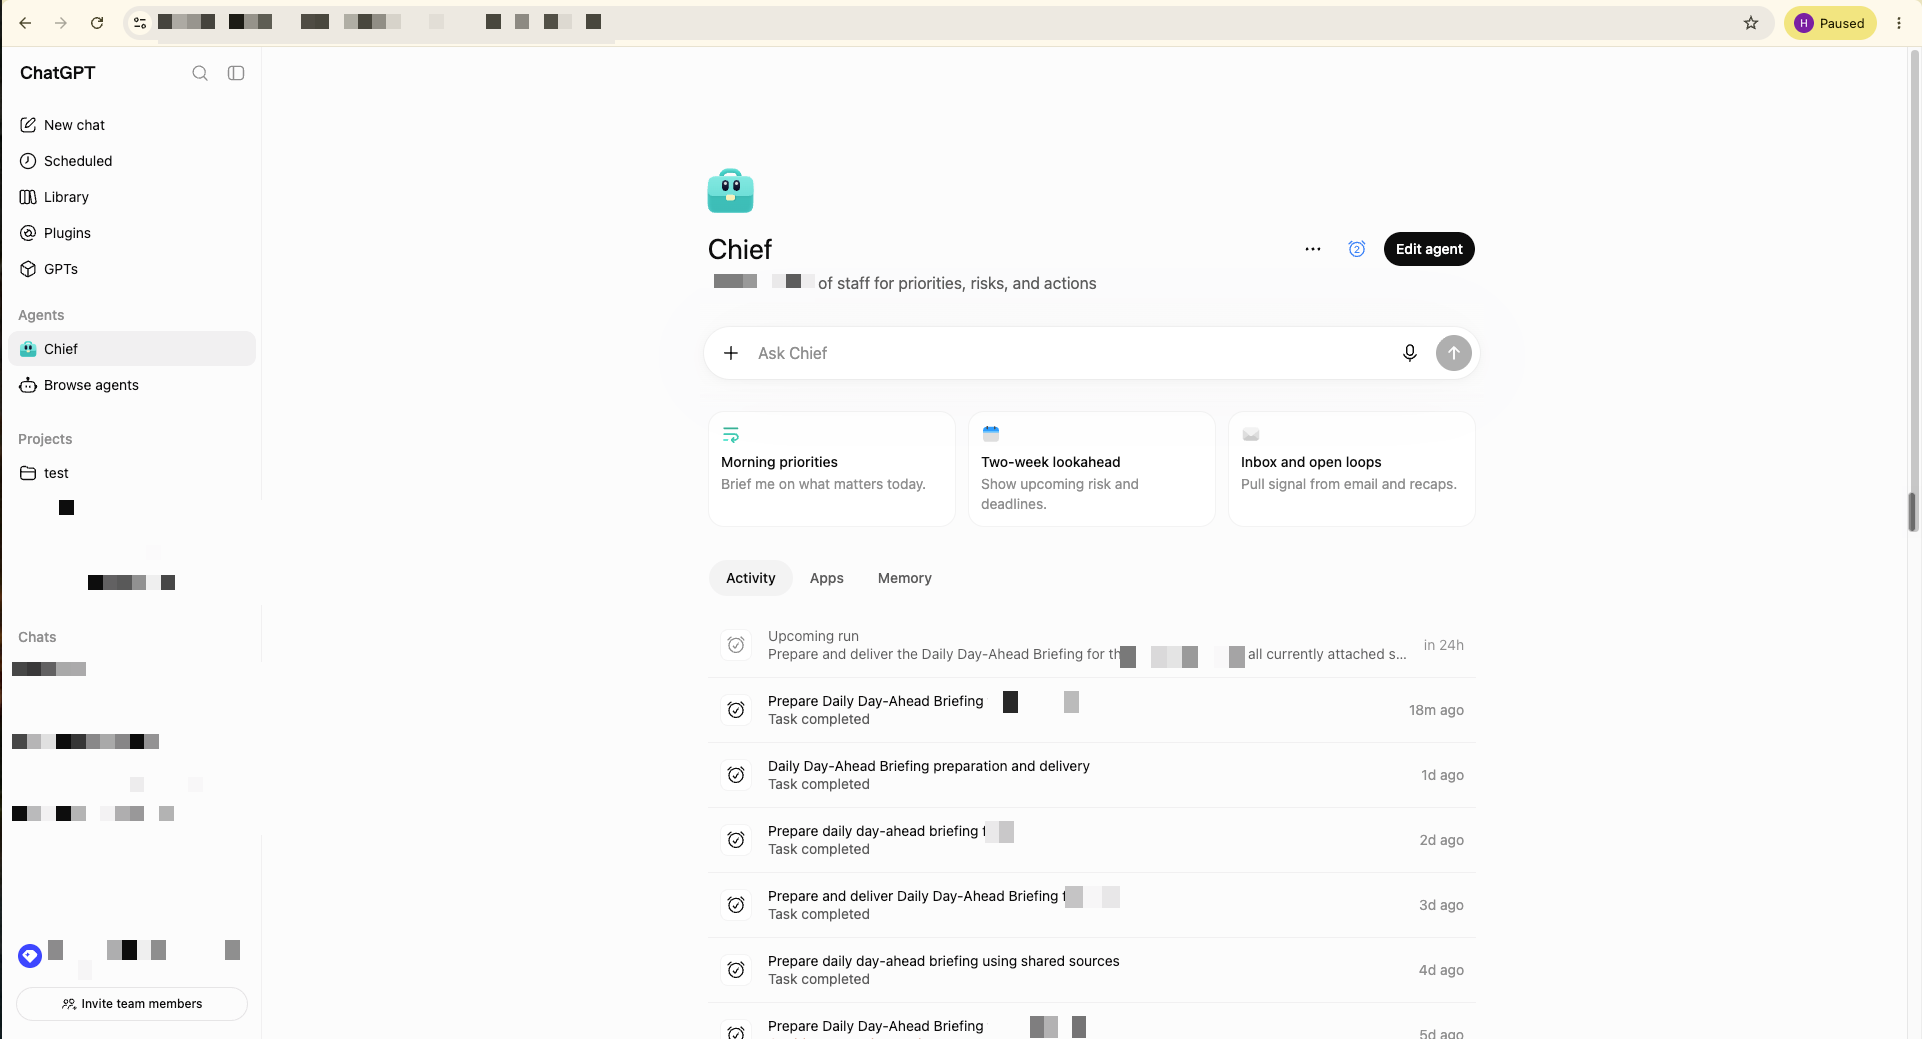Activate the microphone dictation icon
The width and height of the screenshot is (1922, 1039).
[x=1410, y=353]
